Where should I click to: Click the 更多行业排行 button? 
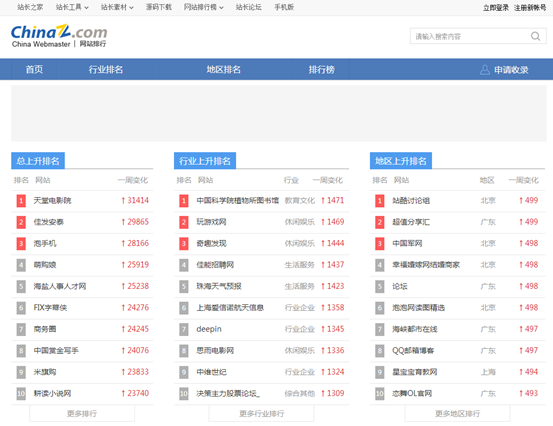pyautogui.click(x=261, y=413)
